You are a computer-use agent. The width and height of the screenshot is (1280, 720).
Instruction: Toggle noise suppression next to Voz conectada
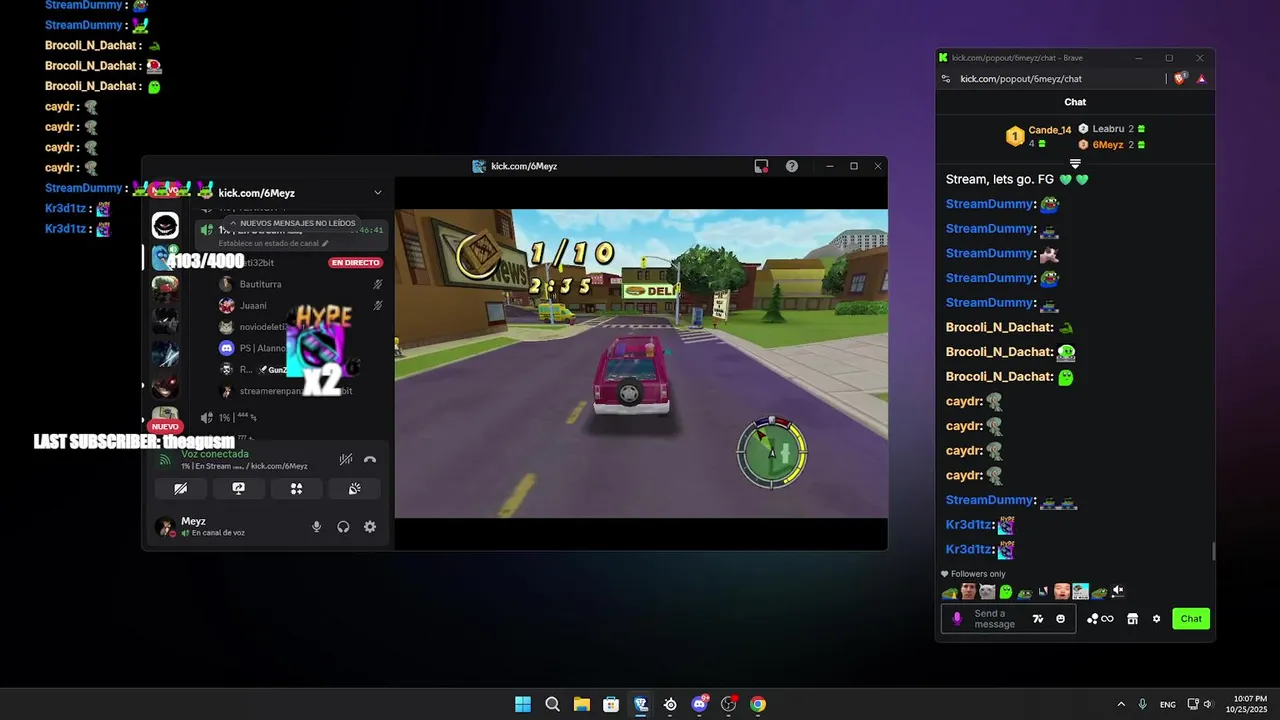point(345,460)
